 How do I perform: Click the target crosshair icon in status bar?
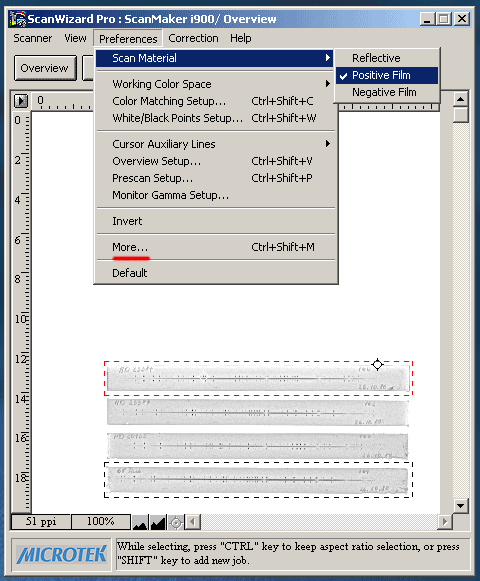click(176, 522)
